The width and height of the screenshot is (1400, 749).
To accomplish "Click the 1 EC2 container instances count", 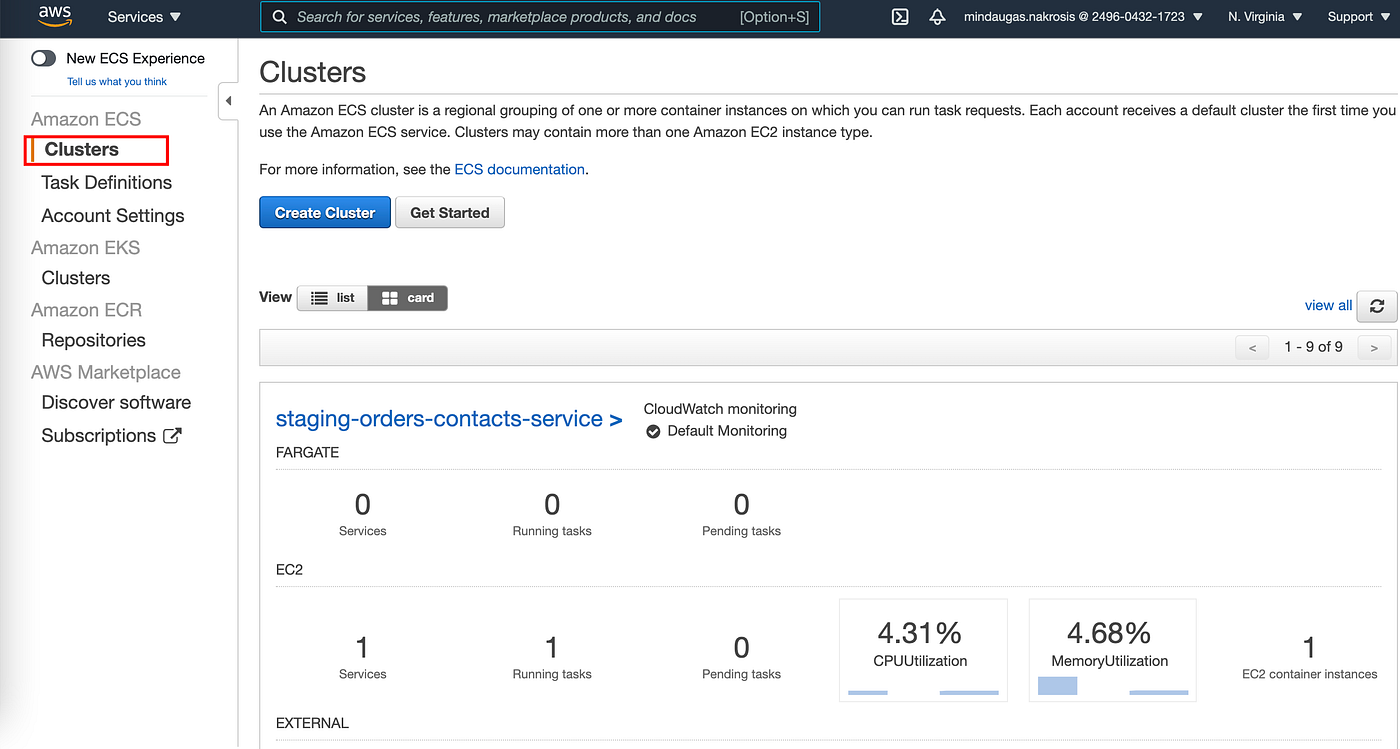I will tap(1310, 647).
